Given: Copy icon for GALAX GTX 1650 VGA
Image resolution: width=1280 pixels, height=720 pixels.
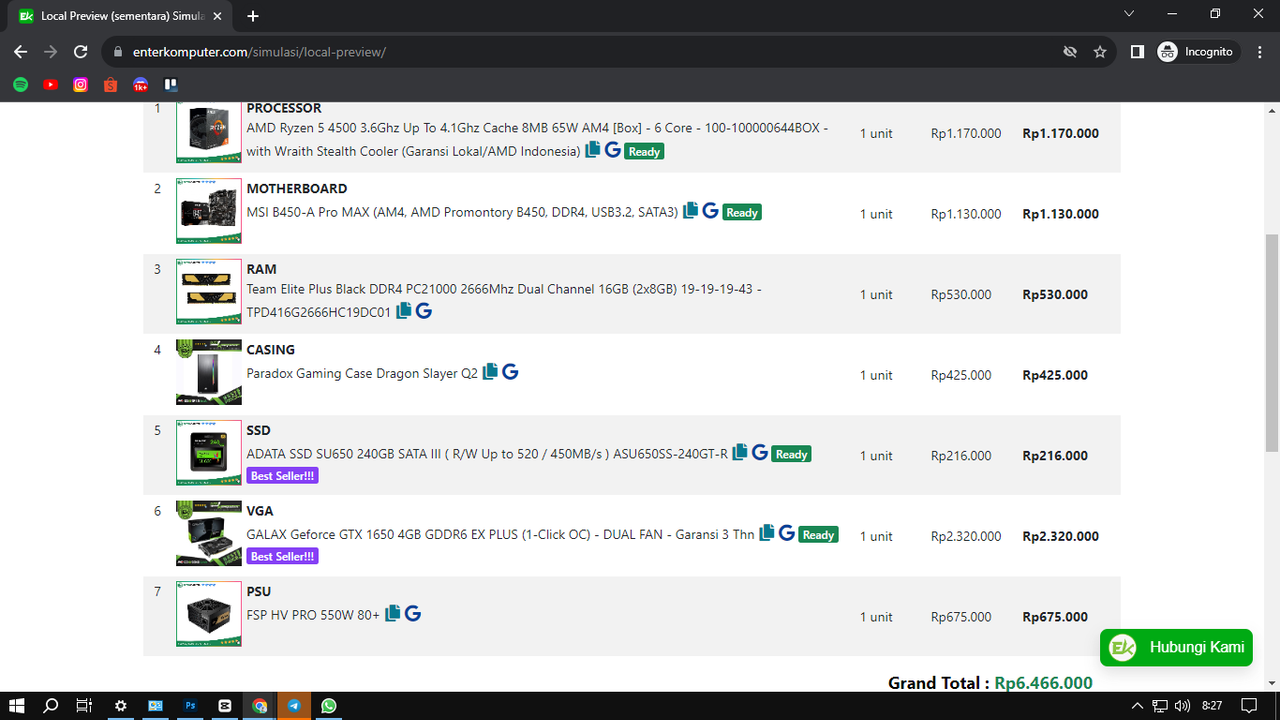Looking at the screenshot, I should coord(767,533).
